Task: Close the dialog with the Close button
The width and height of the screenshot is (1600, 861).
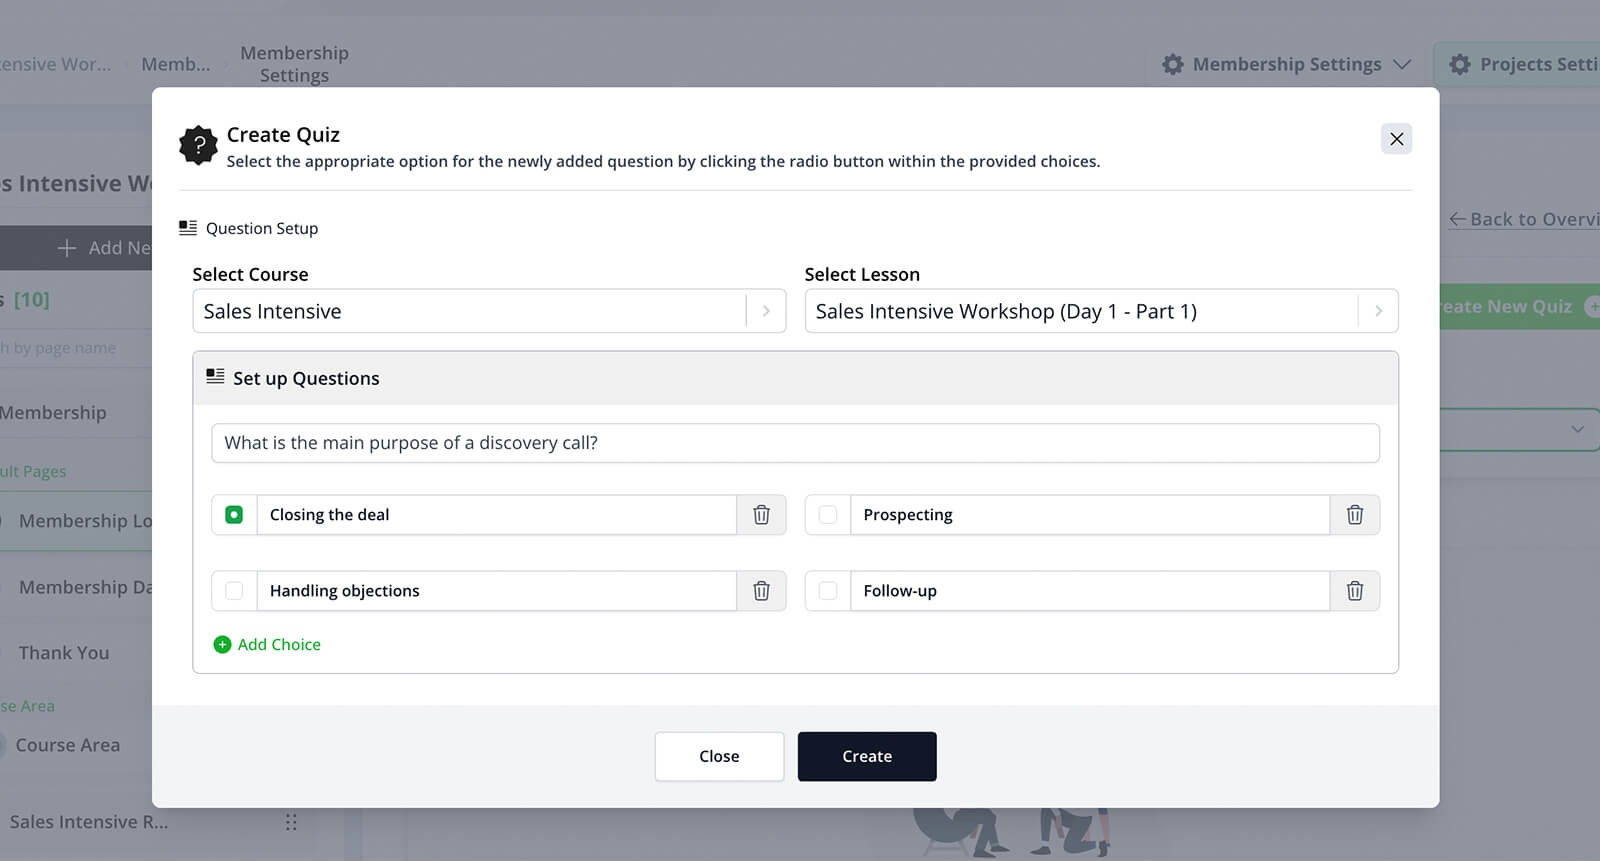Action: 719,756
